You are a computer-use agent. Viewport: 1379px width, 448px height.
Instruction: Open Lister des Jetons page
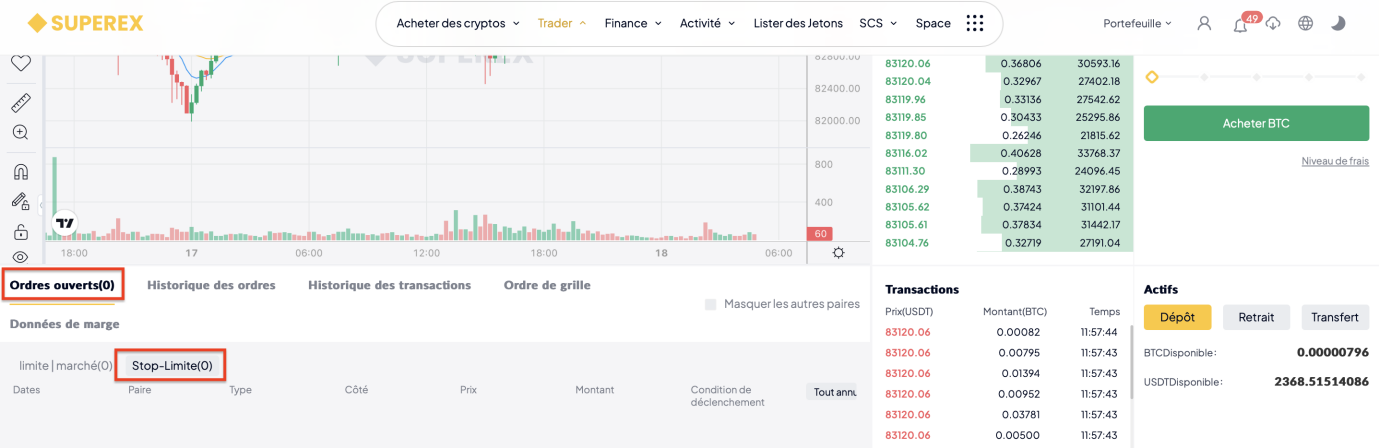click(798, 23)
